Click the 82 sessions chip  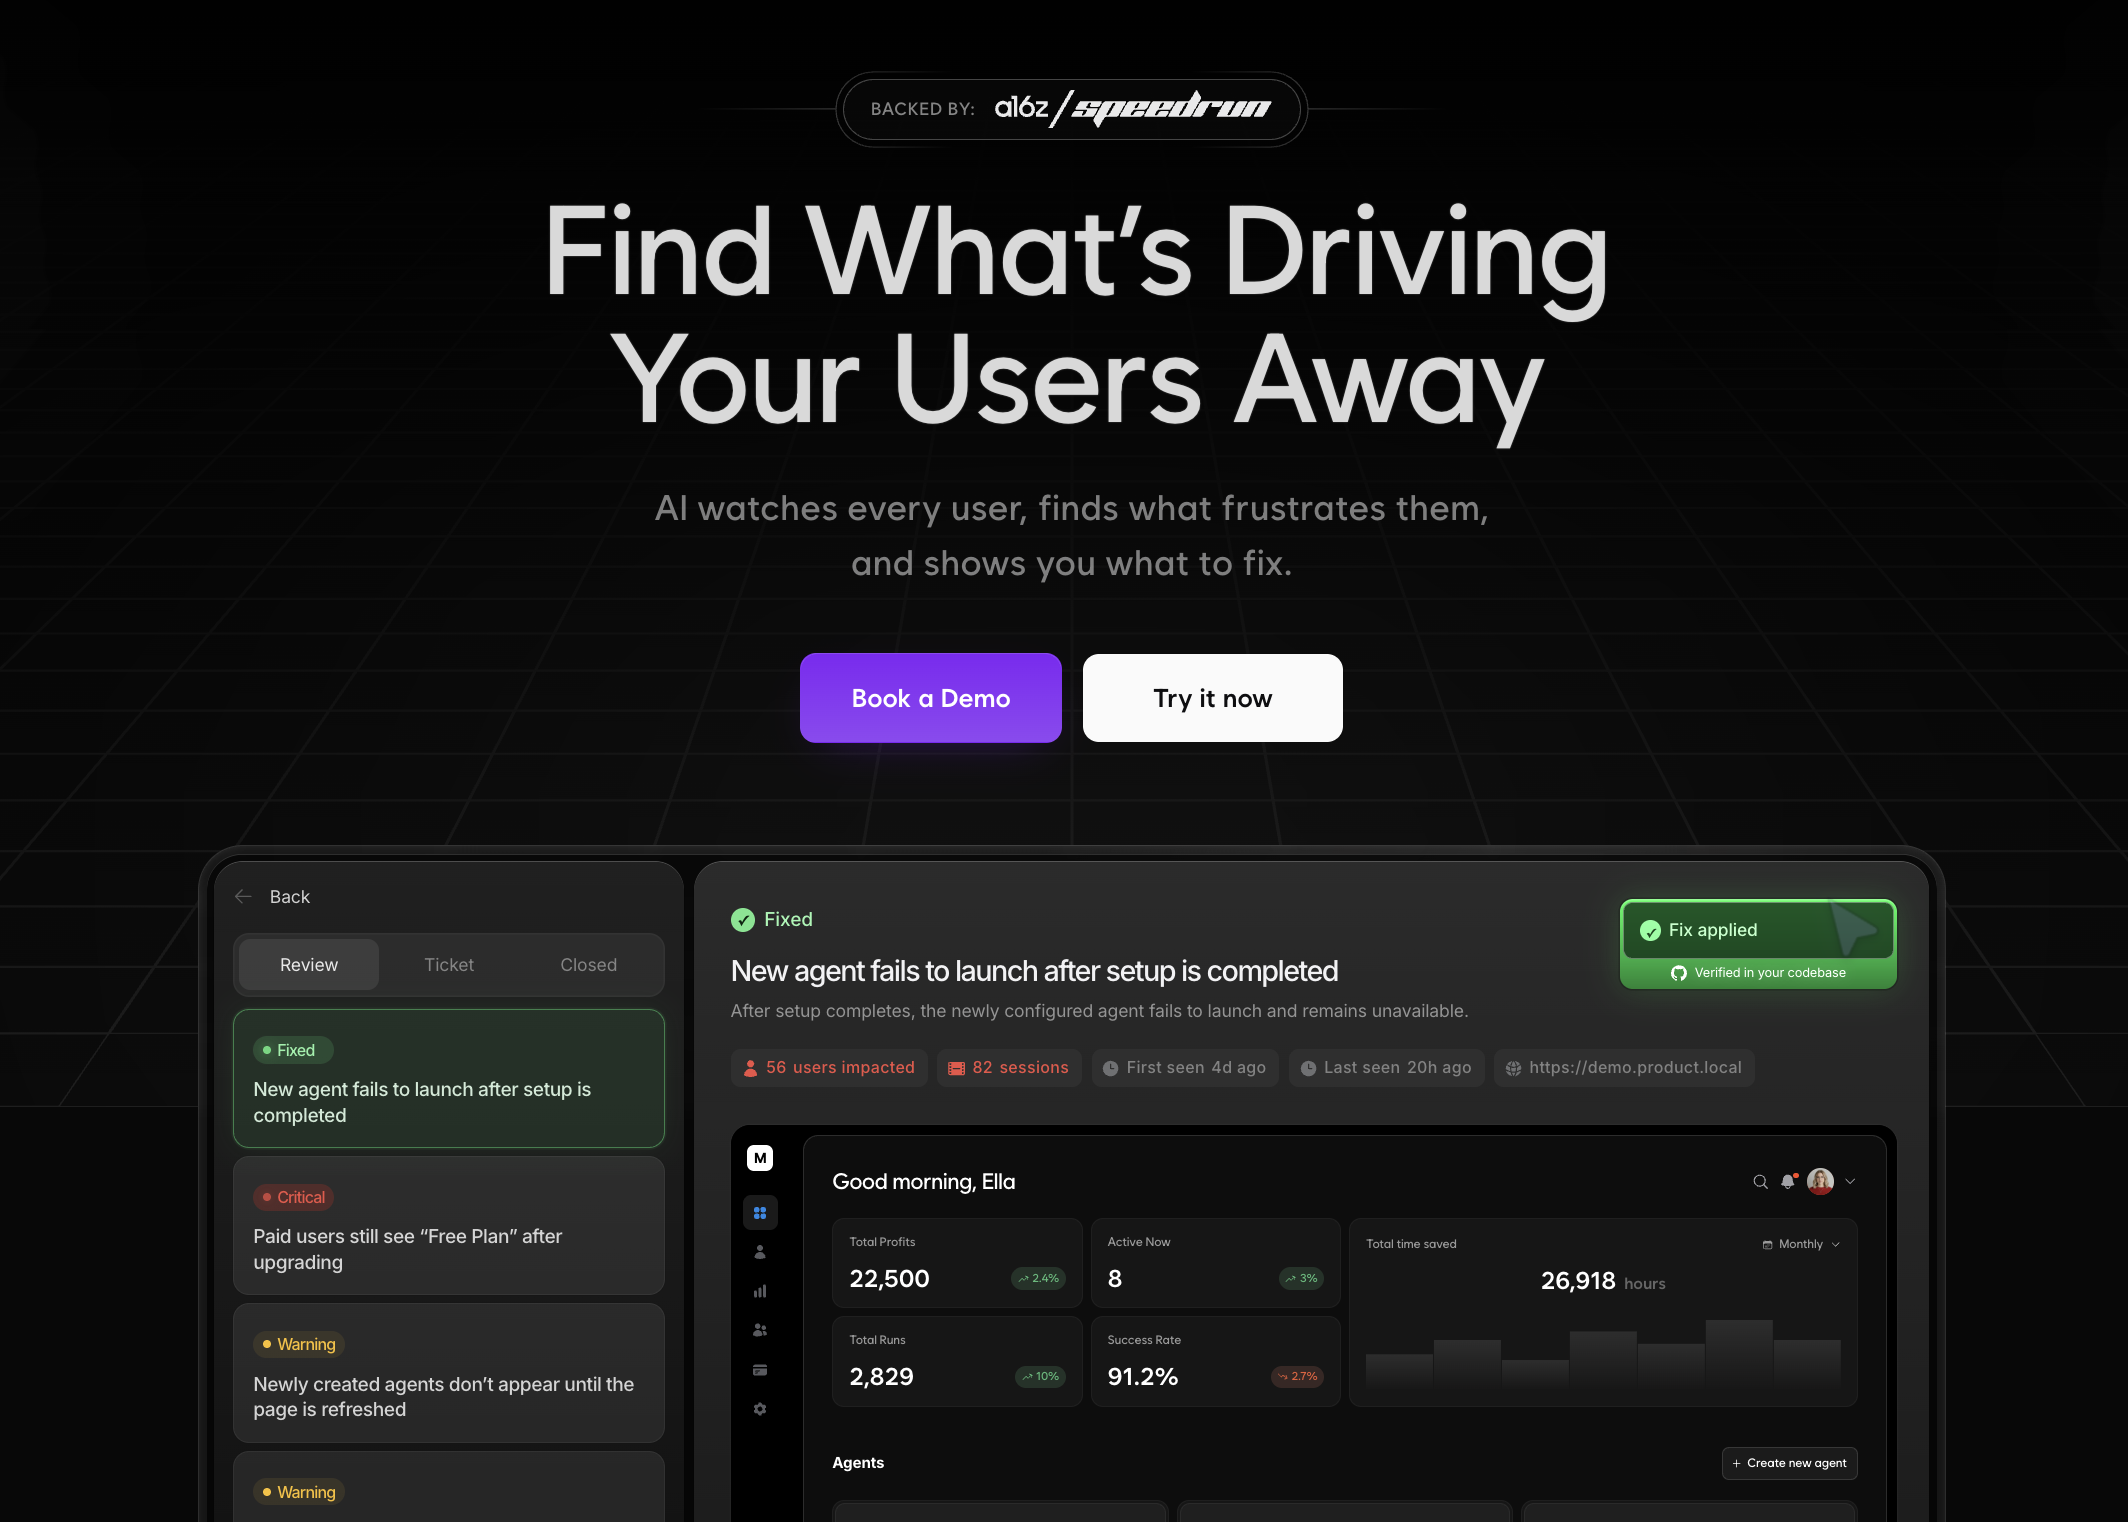click(1009, 1068)
